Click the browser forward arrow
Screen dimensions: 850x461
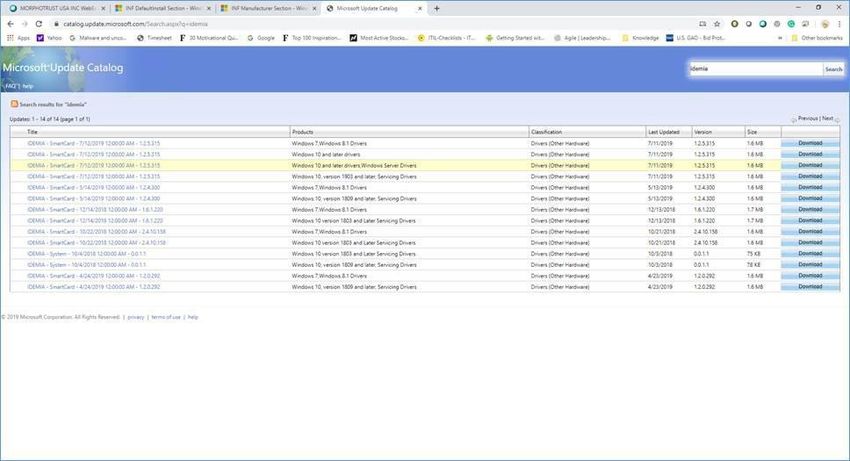click(x=24, y=24)
